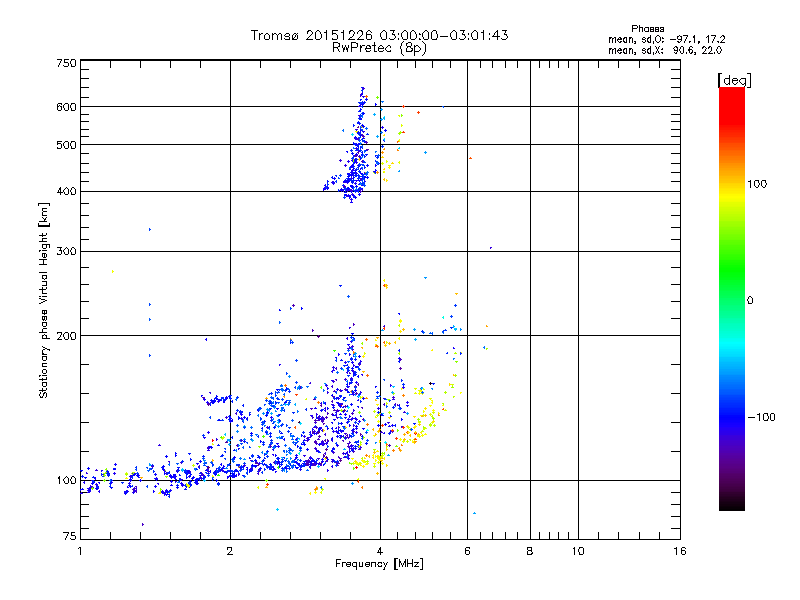Click the x-axis tick label '8'
Image resolution: width=800 pixels, height=600 pixels.
[x=530, y=551]
